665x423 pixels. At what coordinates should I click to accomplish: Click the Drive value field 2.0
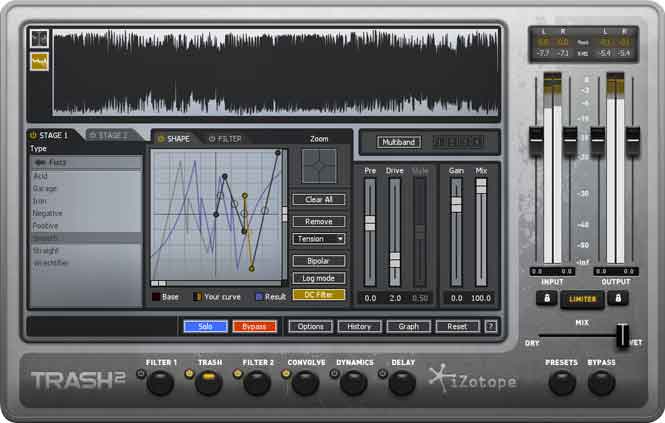[395, 298]
